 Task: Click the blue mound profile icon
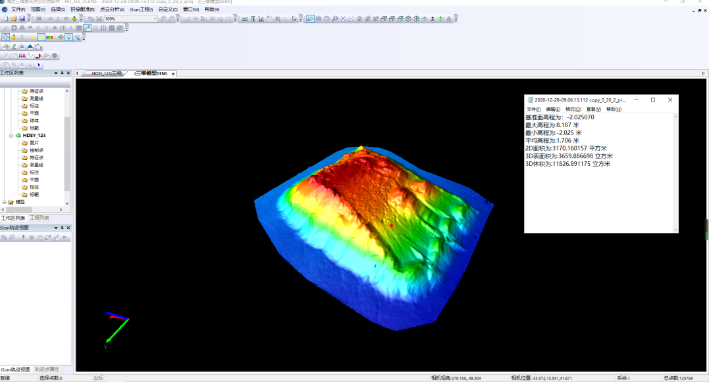[x=30, y=47]
